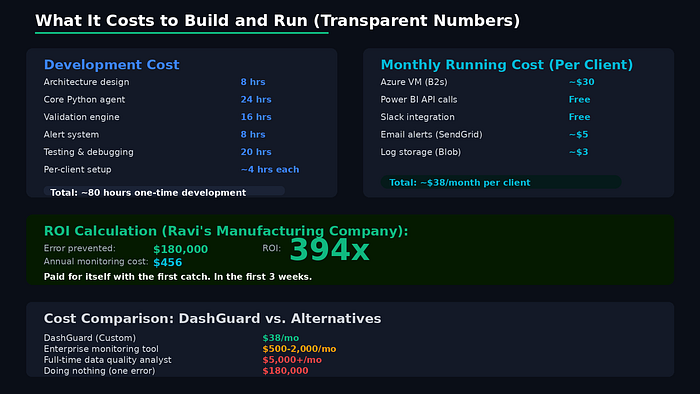700x394 pixels.
Task: Select 'Cost Comparison: DashGuard vs. Alternatives' heading
Action: (x=212, y=319)
